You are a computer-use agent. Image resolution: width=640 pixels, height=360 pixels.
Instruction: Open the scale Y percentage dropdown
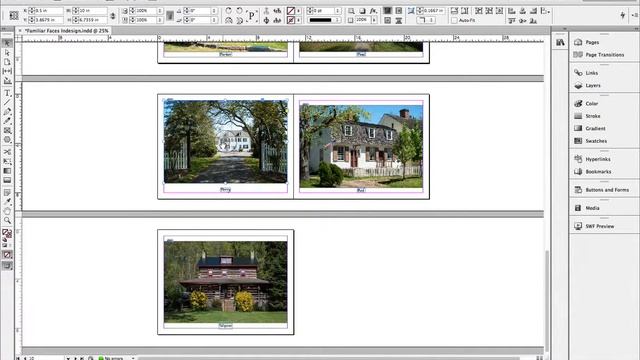160,20
